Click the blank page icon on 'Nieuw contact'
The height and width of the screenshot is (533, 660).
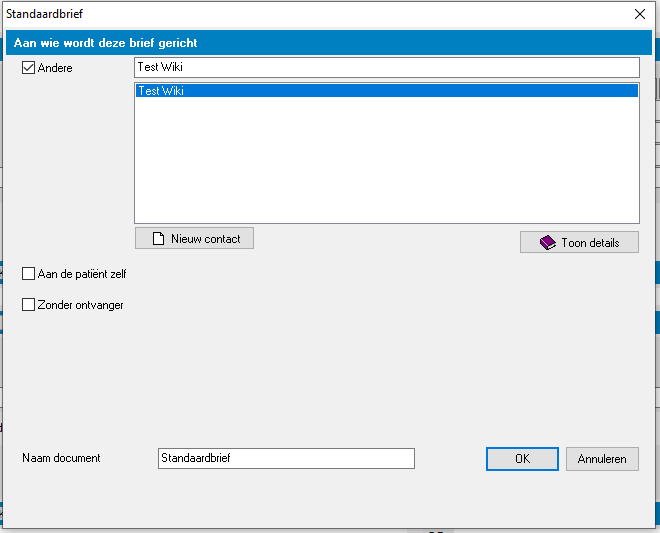(x=158, y=239)
